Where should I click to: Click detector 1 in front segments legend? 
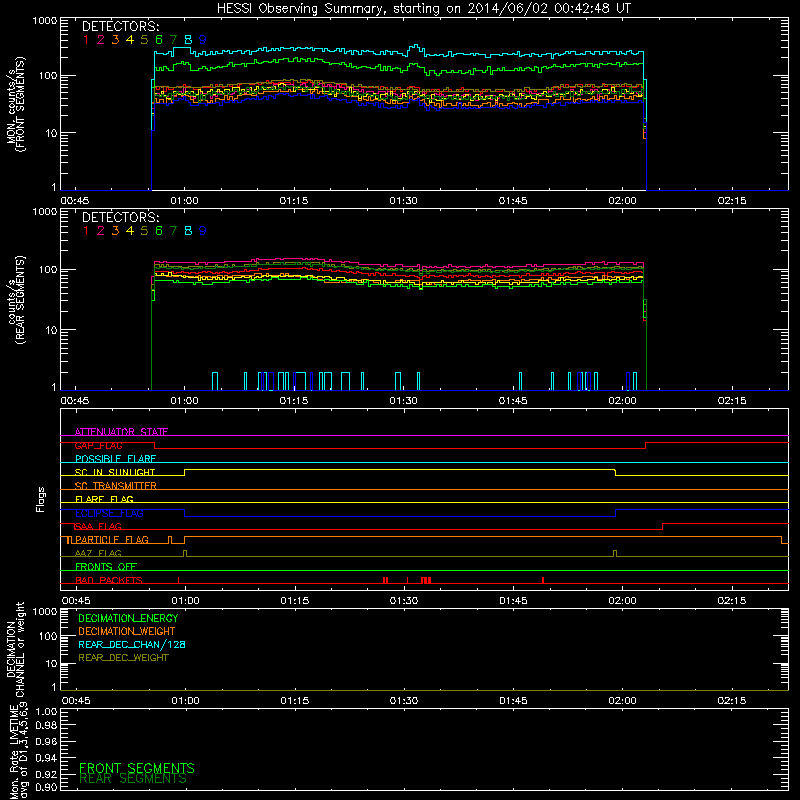tap(86, 40)
